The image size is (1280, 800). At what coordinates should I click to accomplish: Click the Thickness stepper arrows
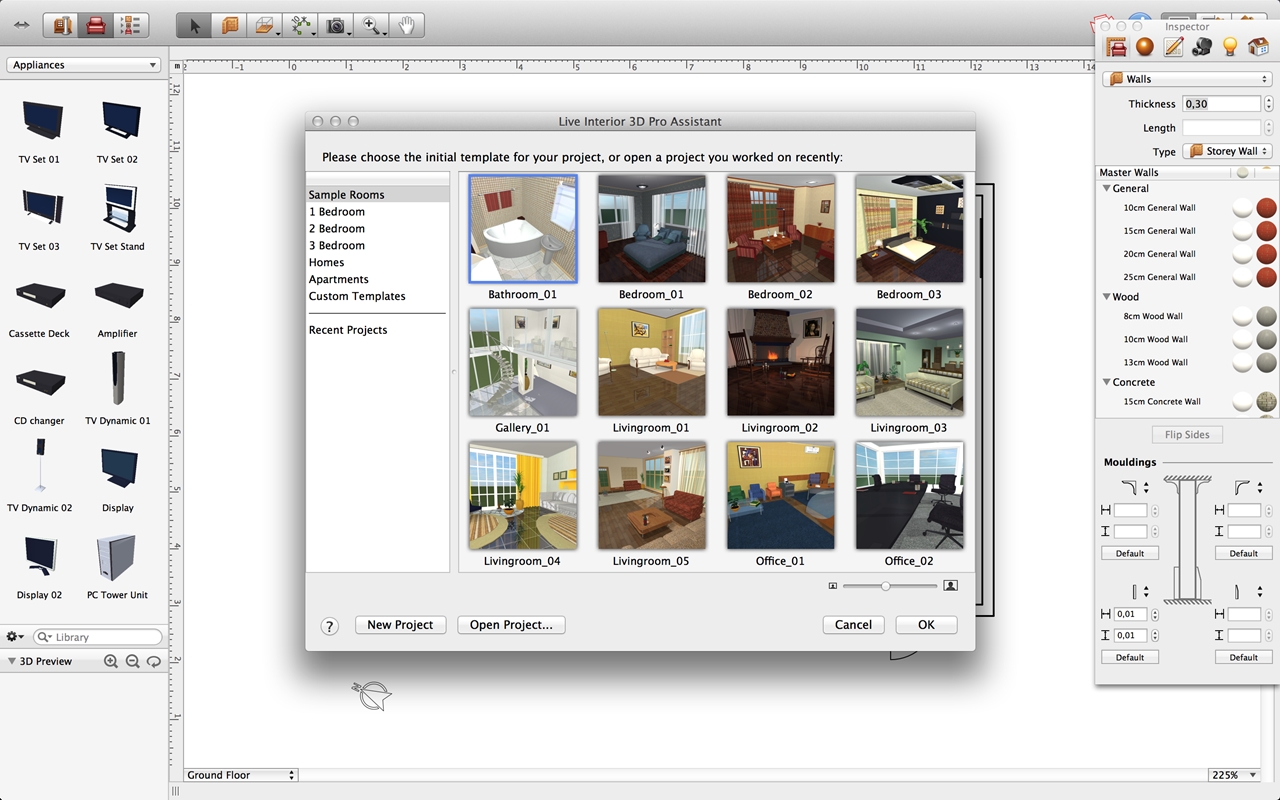coord(1268,103)
